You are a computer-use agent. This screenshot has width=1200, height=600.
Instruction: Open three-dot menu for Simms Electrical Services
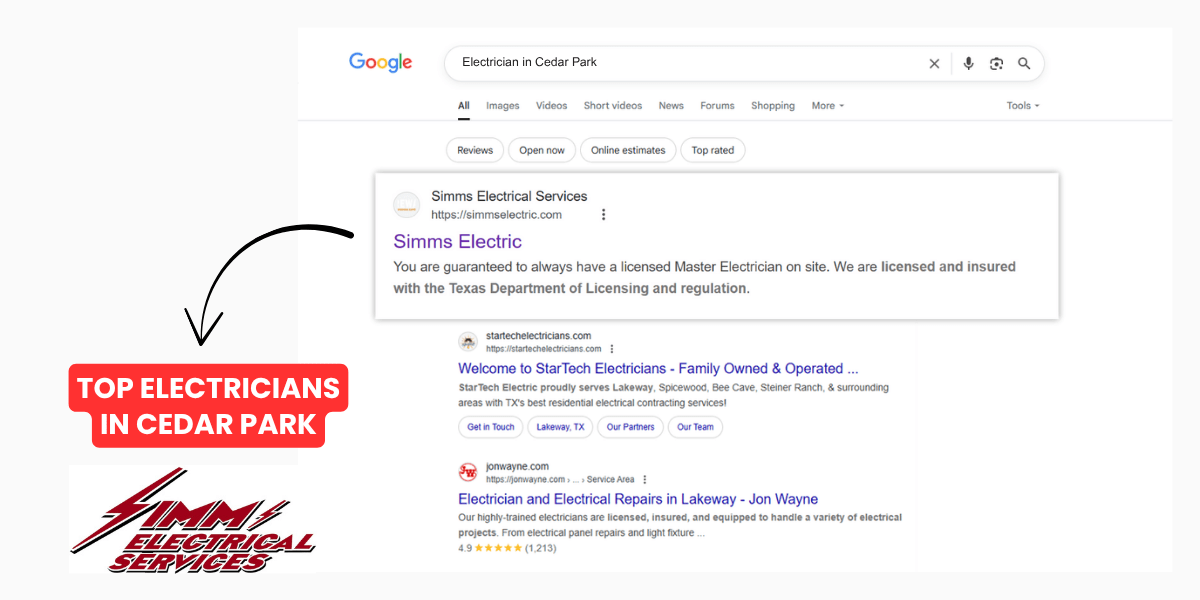coord(603,215)
